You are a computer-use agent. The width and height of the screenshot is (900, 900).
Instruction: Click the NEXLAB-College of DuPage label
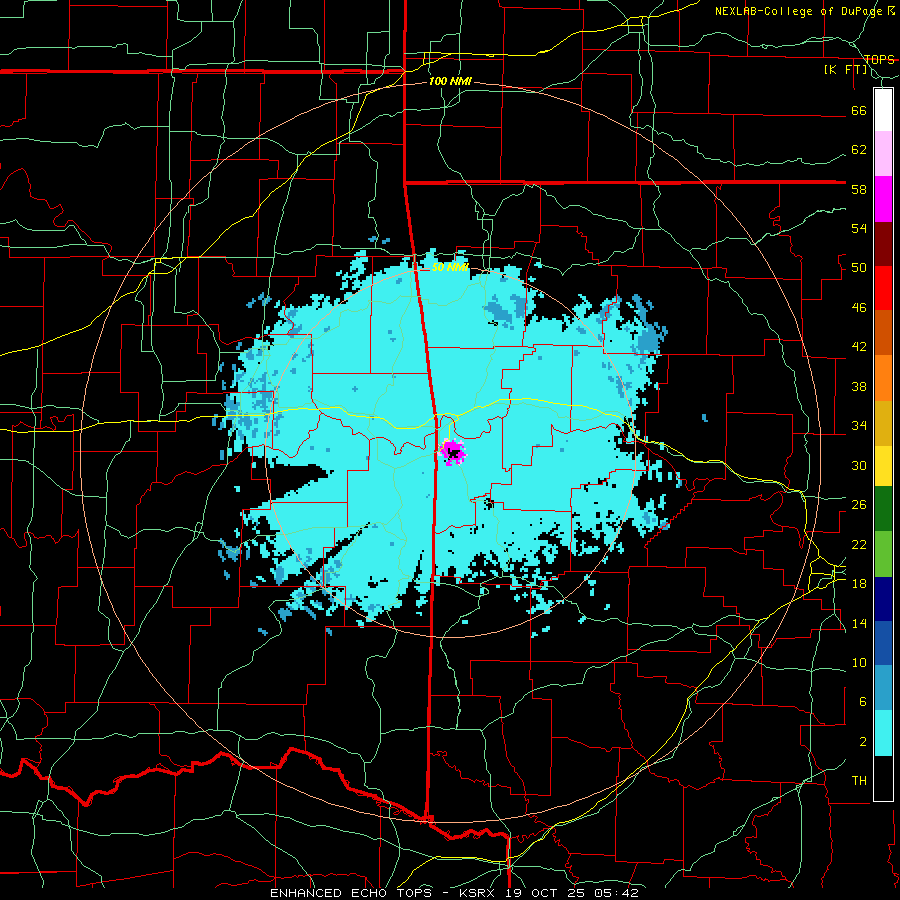pos(801,11)
